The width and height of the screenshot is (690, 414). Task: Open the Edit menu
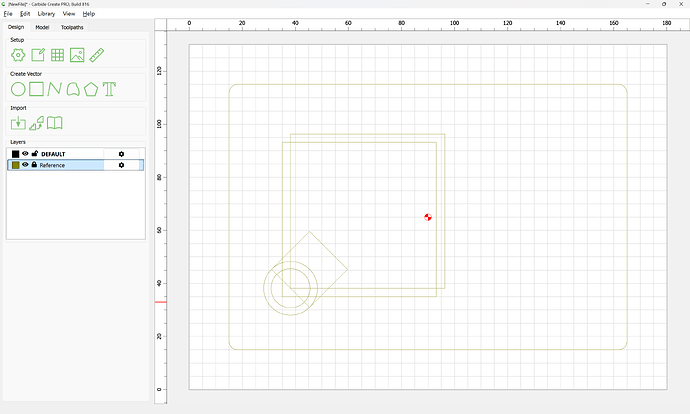tap(25, 14)
